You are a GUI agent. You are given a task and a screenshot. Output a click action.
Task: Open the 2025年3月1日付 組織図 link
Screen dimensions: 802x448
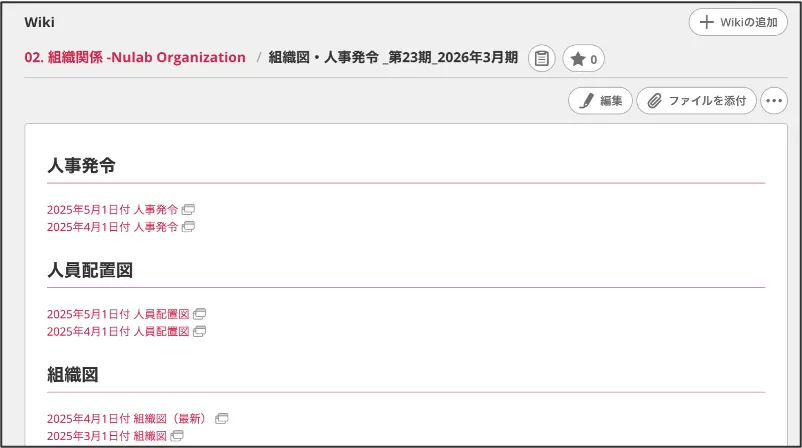[x=107, y=436]
